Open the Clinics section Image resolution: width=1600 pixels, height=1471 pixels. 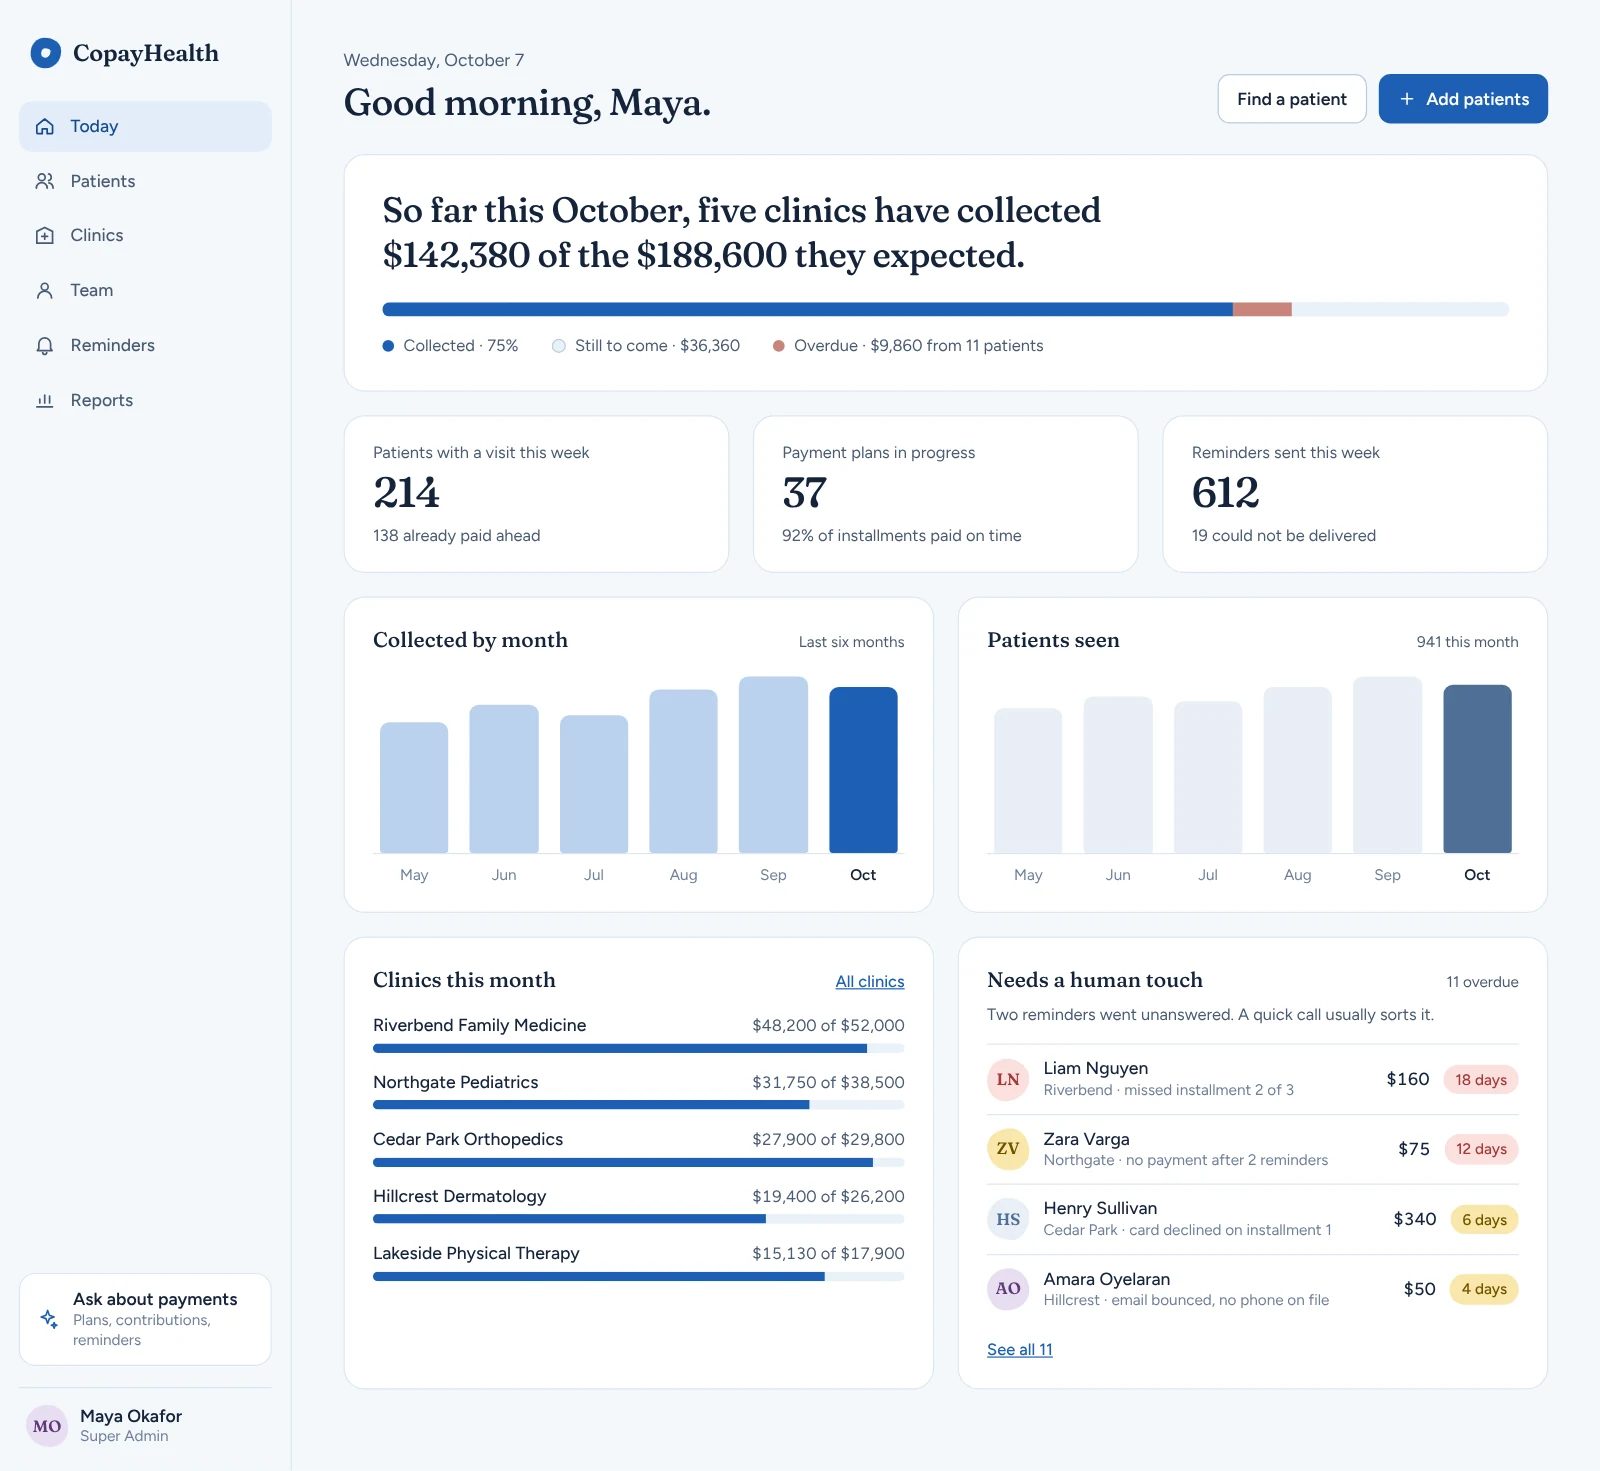point(145,236)
